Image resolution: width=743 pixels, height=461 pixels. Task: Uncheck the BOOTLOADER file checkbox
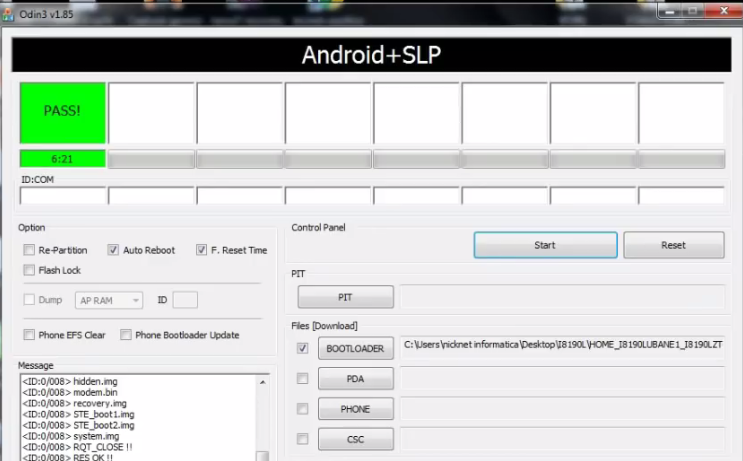[302, 348]
